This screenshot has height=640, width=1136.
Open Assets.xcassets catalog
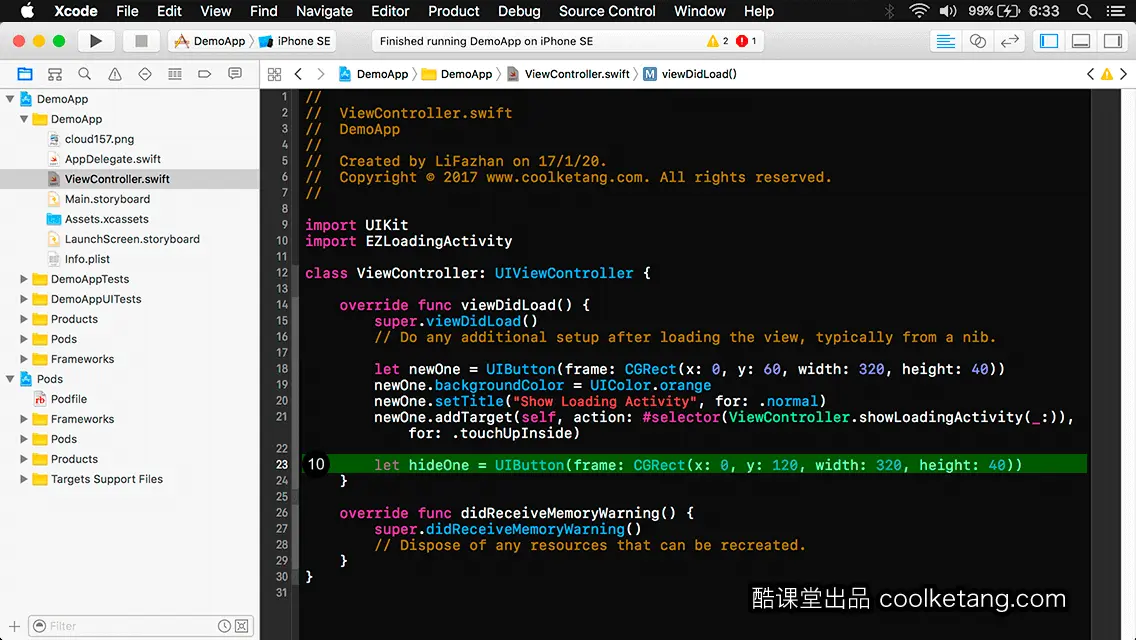[x=106, y=219]
